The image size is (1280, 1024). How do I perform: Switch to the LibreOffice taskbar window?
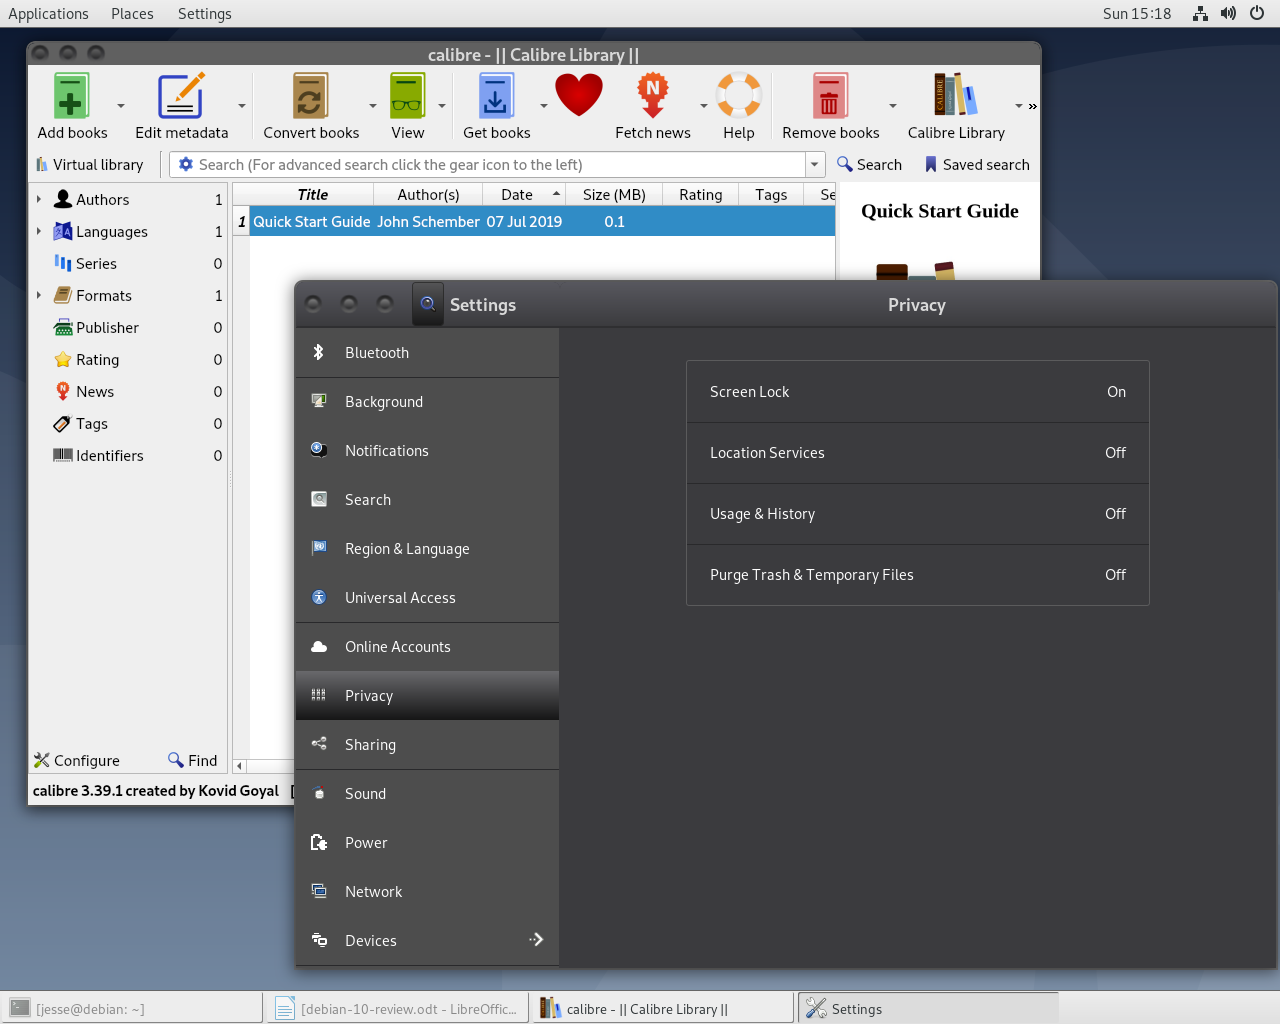[398, 1008]
